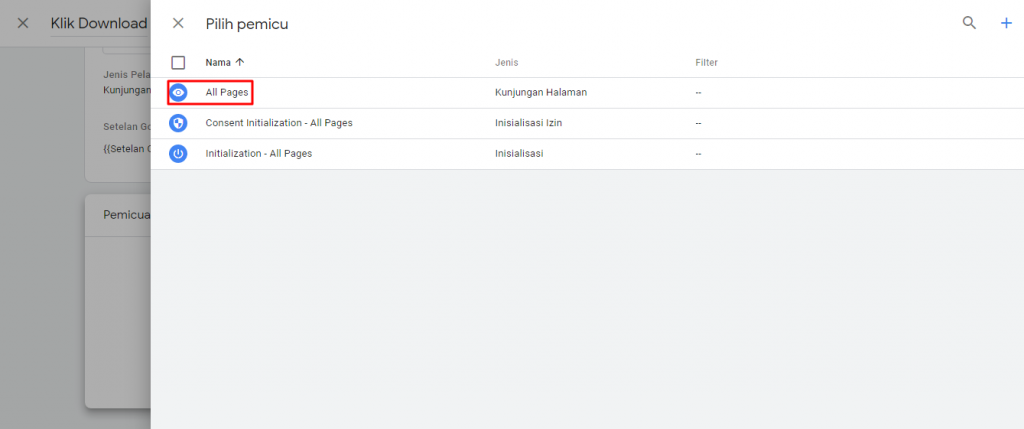Choose Consent Initialization - All Pages trigger
The width and height of the screenshot is (1024, 429).
[278, 123]
